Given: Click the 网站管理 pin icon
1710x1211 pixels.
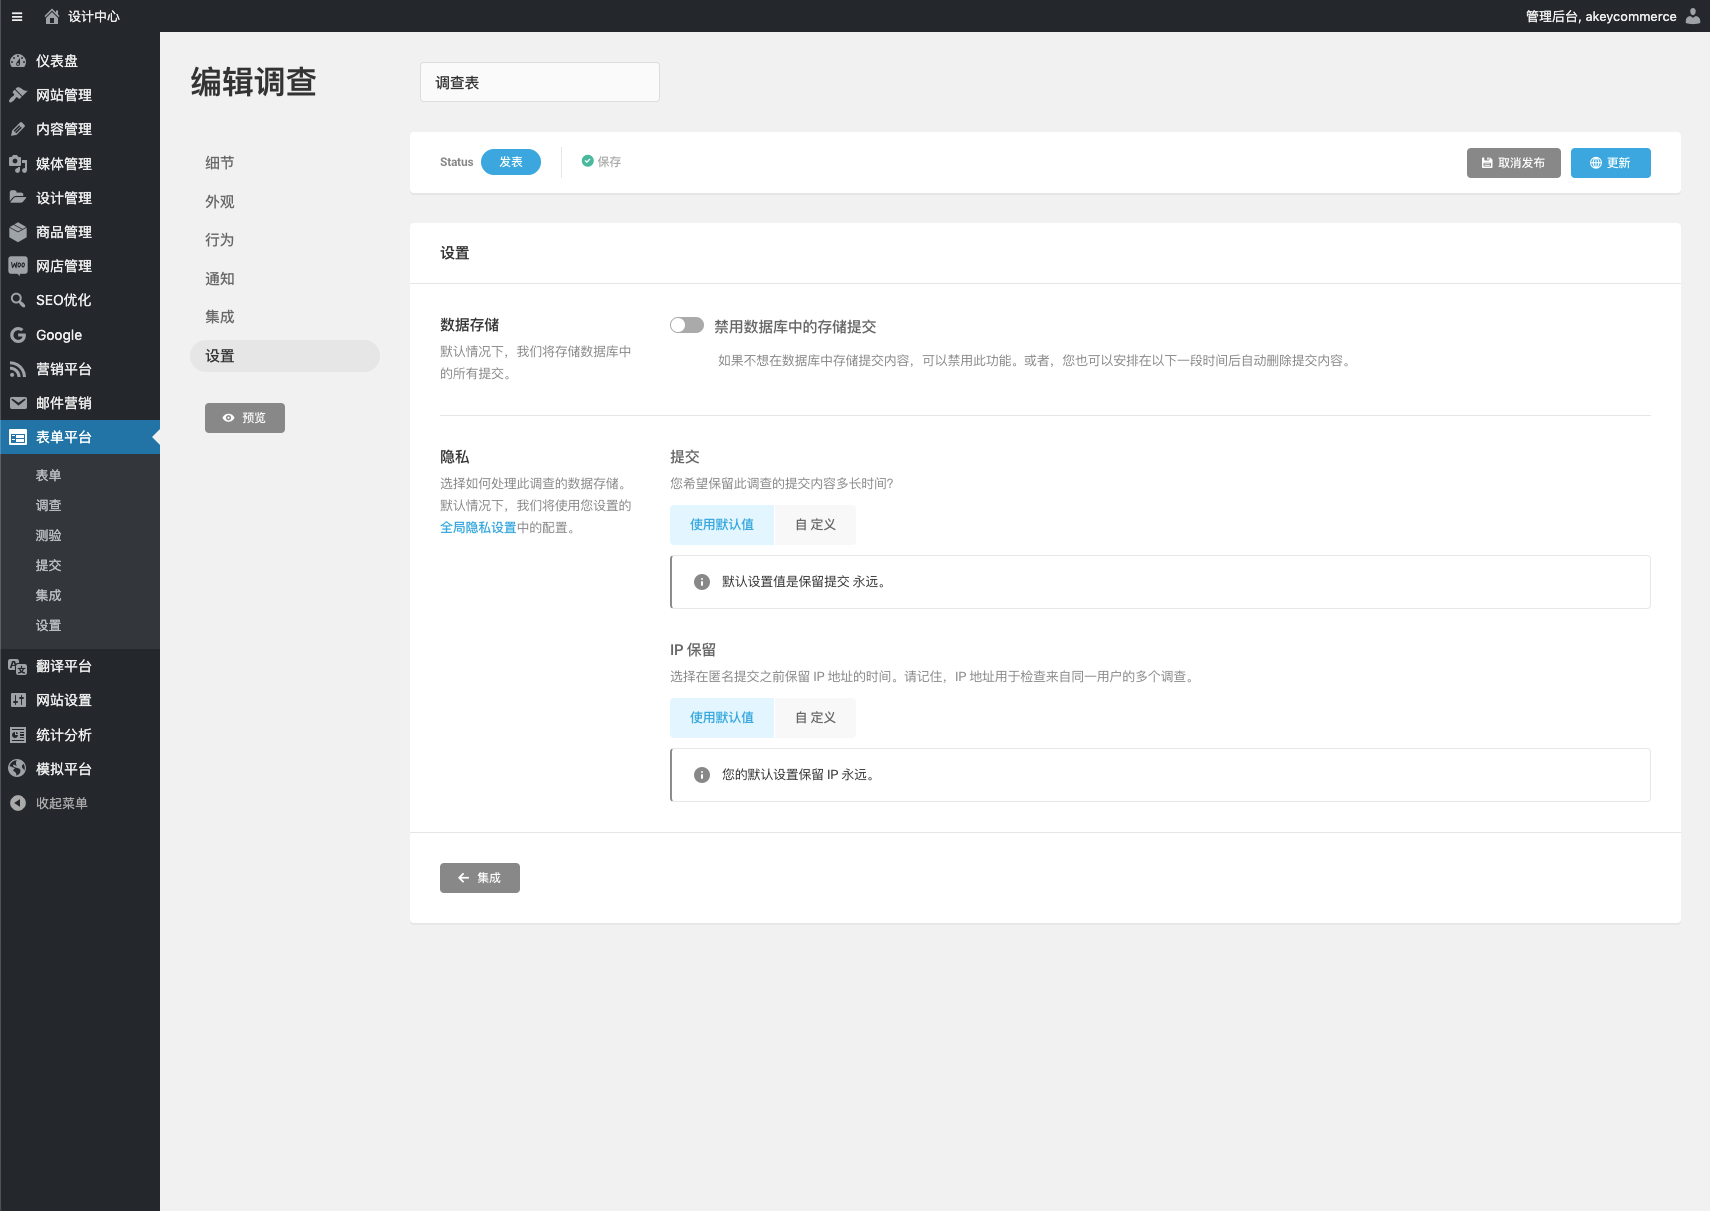Looking at the screenshot, I should [x=18, y=95].
